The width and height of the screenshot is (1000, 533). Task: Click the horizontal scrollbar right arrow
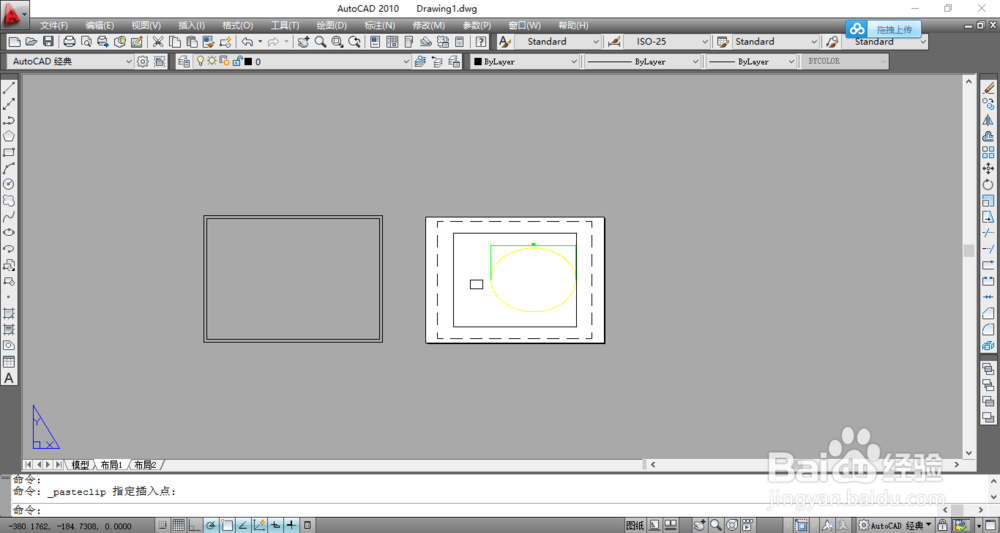click(x=956, y=465)
